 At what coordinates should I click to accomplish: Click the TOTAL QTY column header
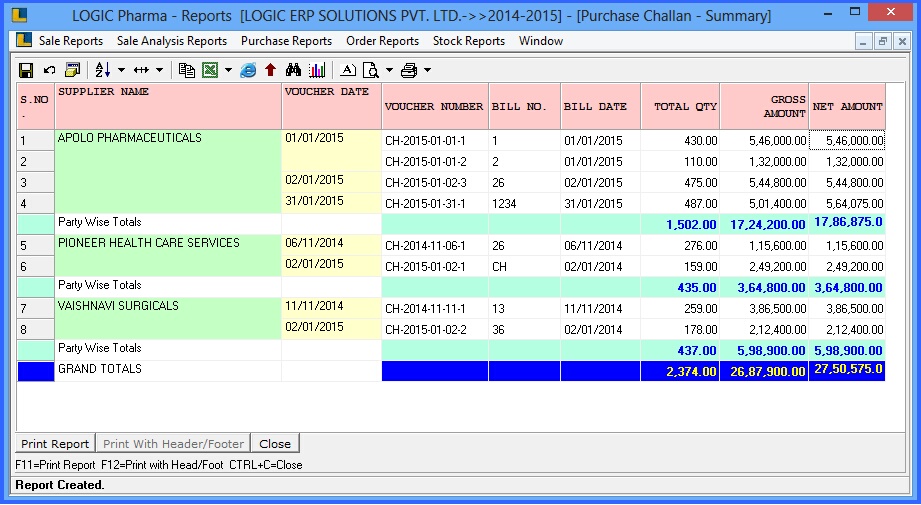[x=680, y=106]
